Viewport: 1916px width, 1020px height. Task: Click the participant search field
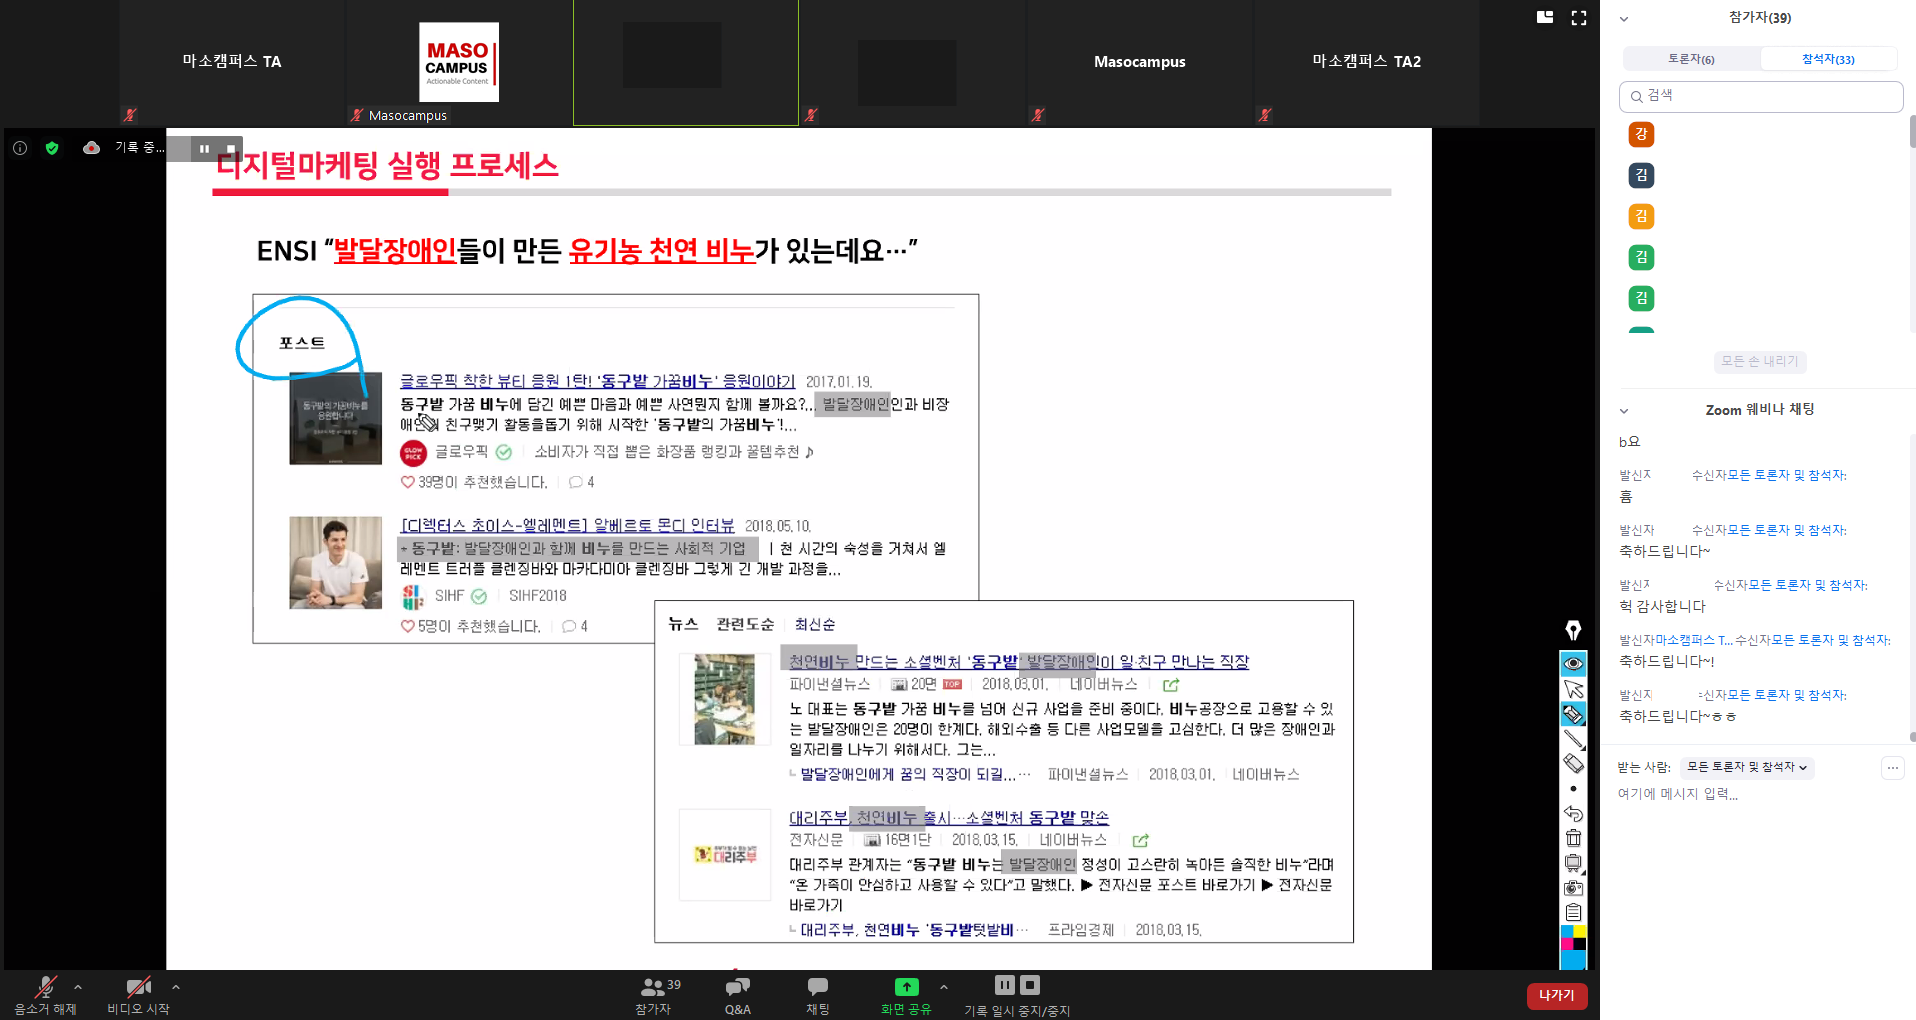1760,96
